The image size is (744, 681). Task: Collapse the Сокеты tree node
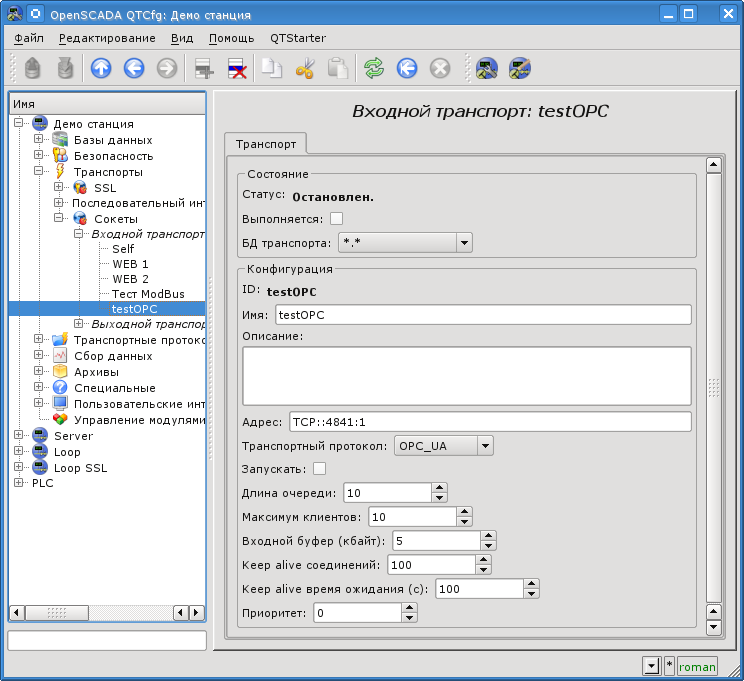coord(59,219)
